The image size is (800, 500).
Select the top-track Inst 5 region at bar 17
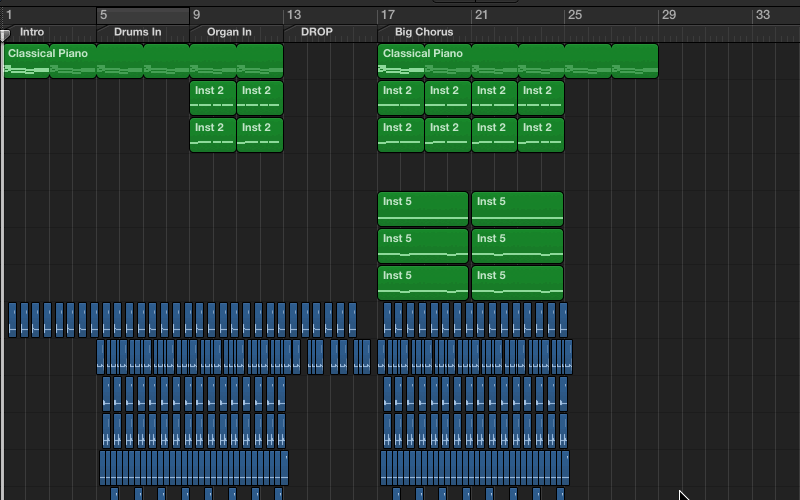pos(423,209)
